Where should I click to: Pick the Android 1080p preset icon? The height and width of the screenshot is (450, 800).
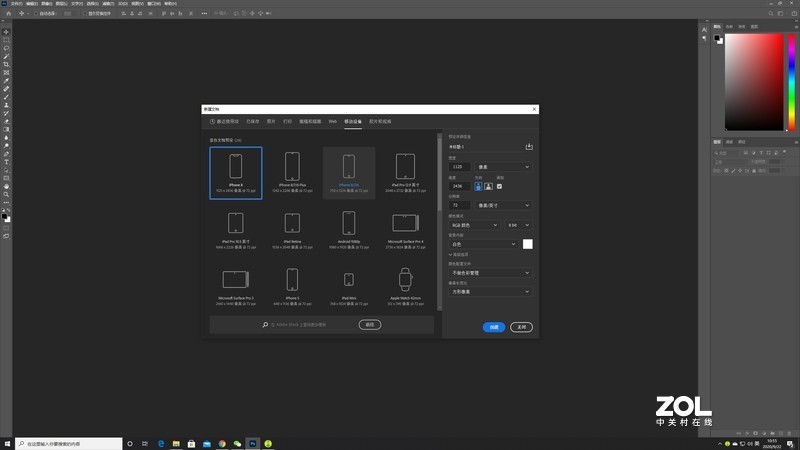pos(348,223)
